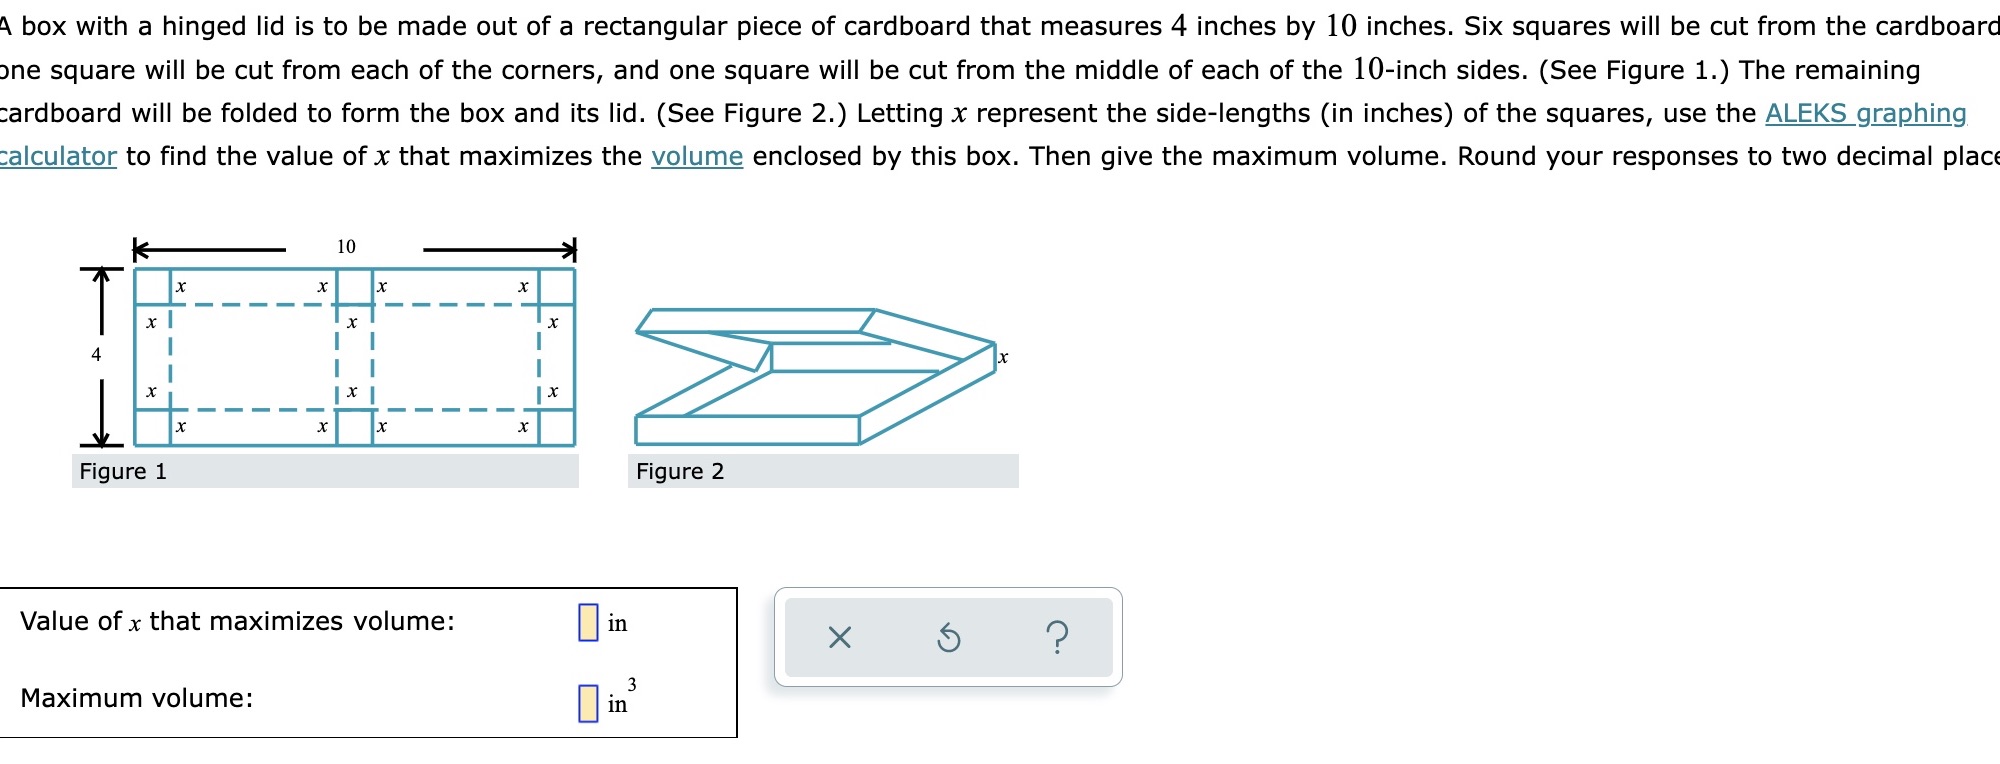Click the X icon to erase entered responses
2000x764 pixels.
[840, 639]
